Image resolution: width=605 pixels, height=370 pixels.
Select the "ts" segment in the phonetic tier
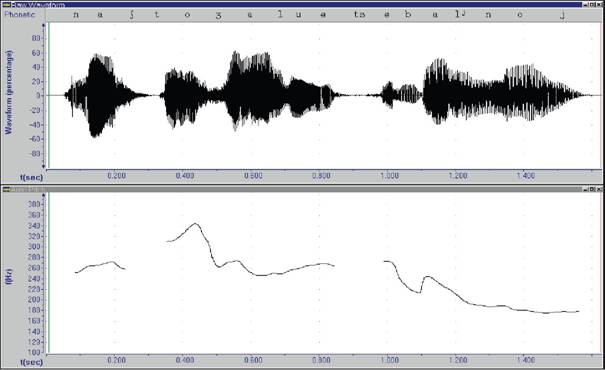[x=359, y=15]
